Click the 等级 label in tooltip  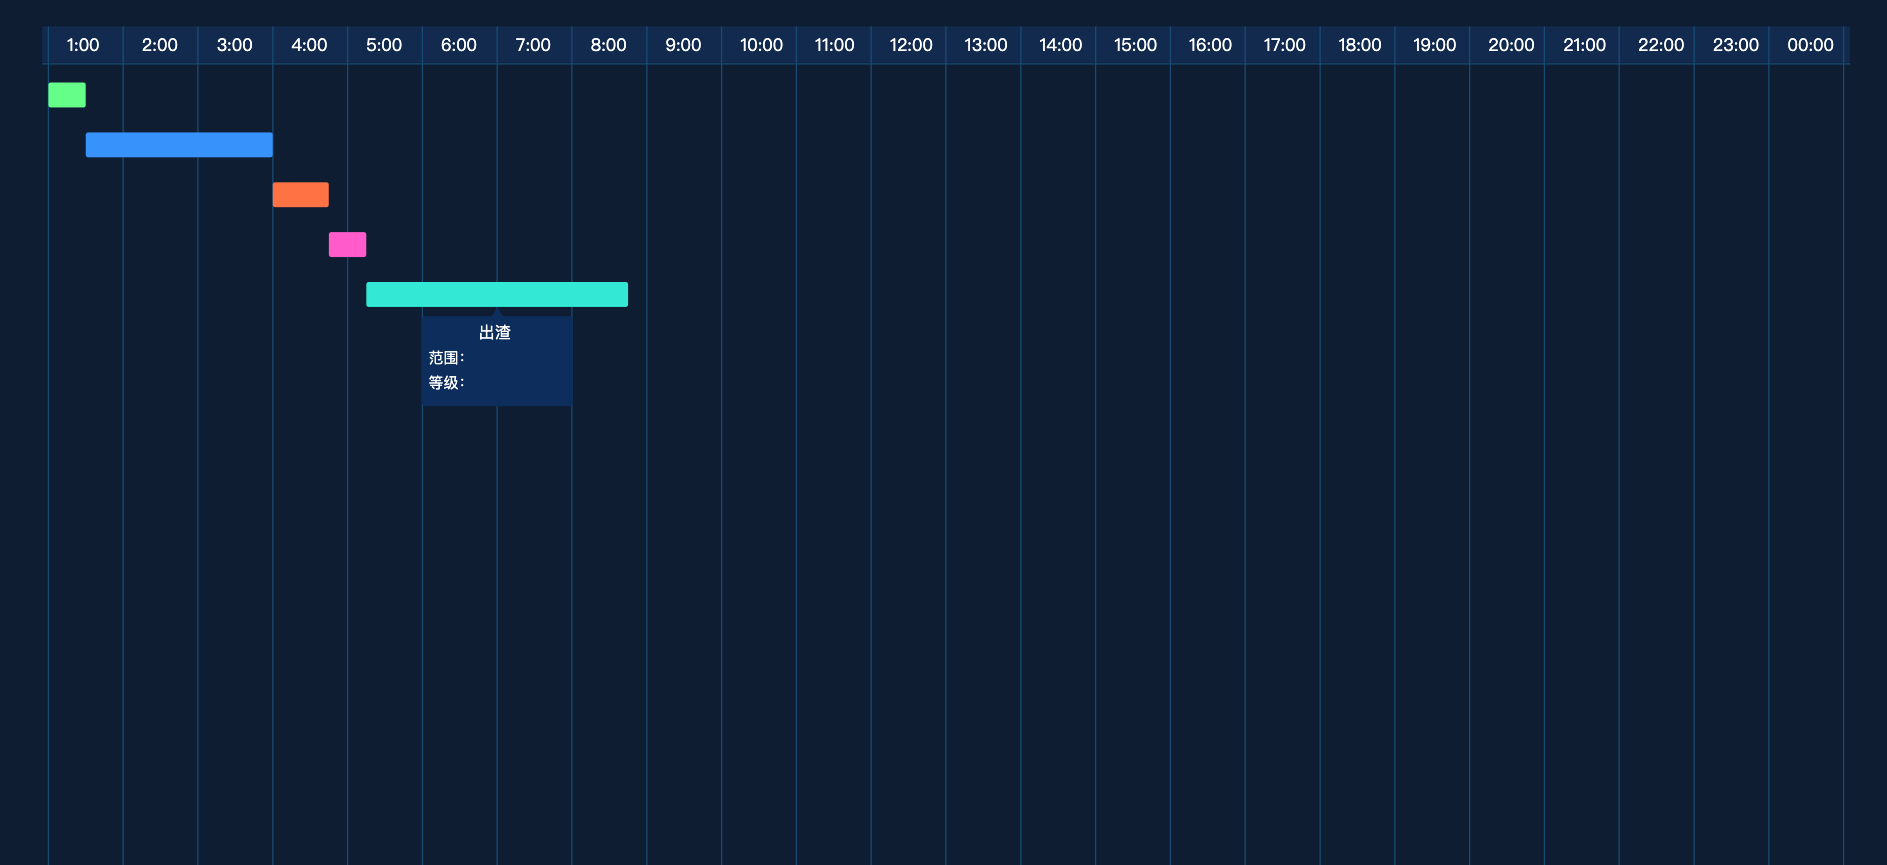coord(446,383)
